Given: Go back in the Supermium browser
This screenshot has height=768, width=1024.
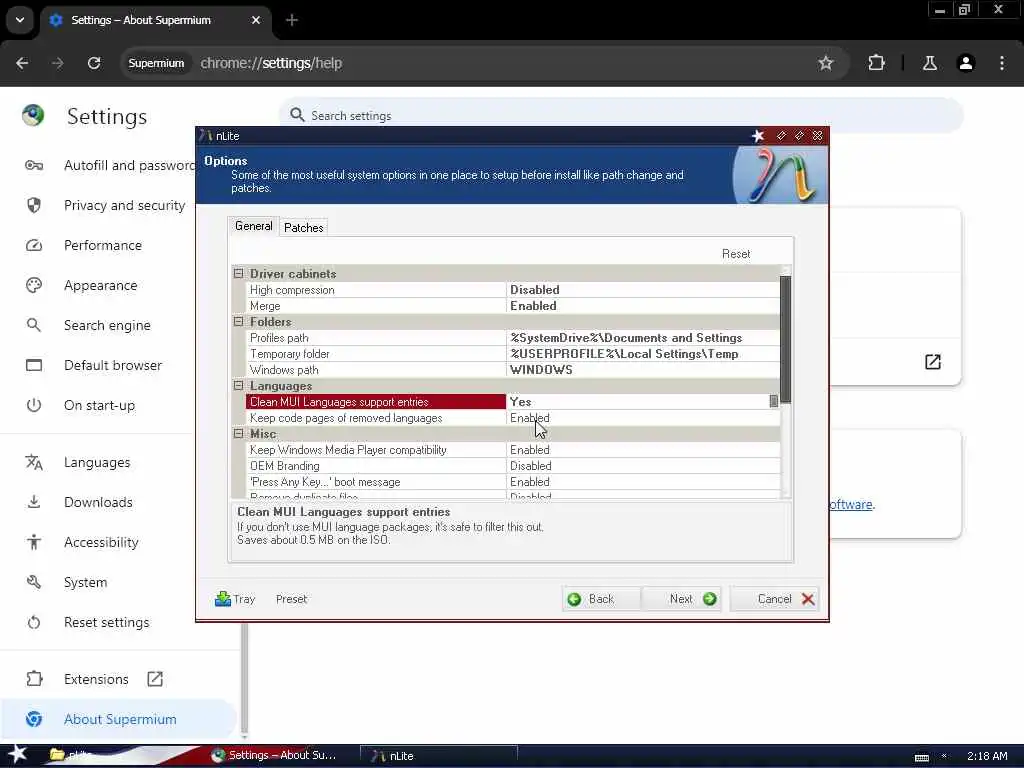Looking at the screenshot, I should (22, 63).
